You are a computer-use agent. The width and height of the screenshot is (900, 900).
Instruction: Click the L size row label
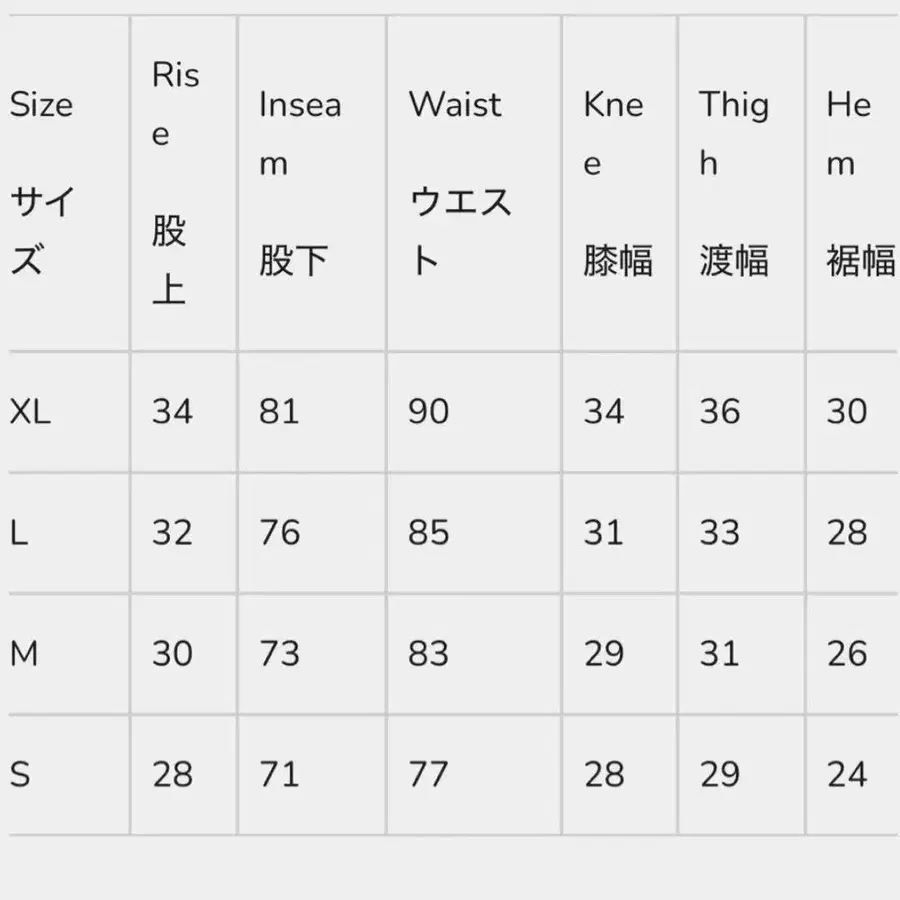click(x=19, y=533)
